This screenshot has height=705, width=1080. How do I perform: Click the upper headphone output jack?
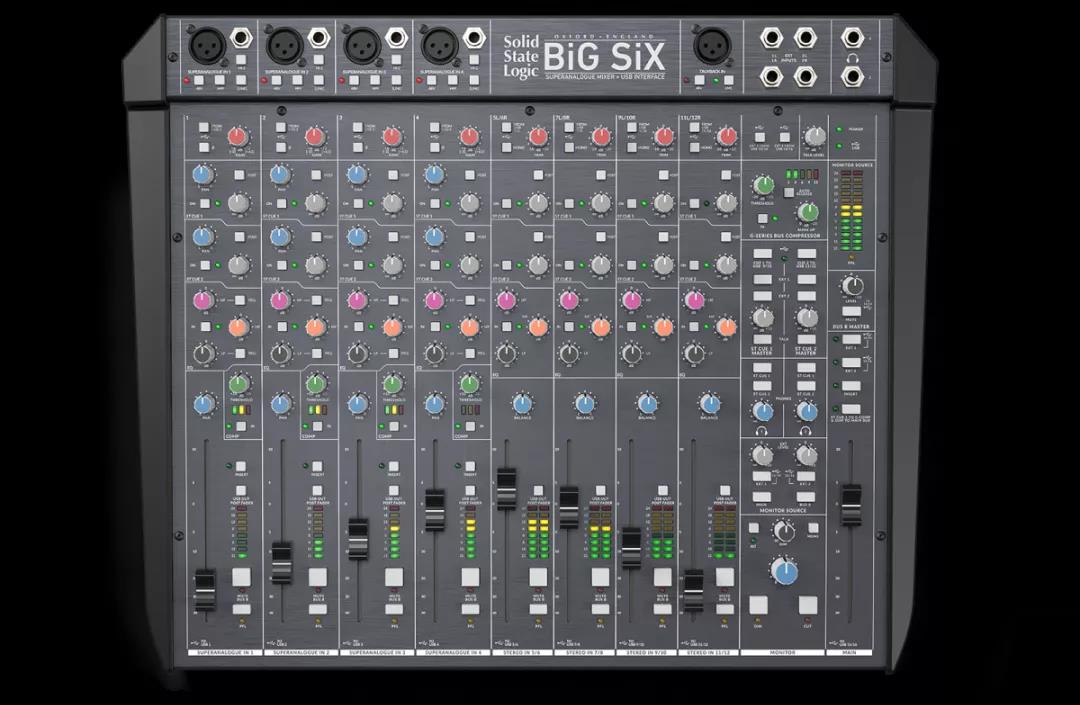pos(853,38)
